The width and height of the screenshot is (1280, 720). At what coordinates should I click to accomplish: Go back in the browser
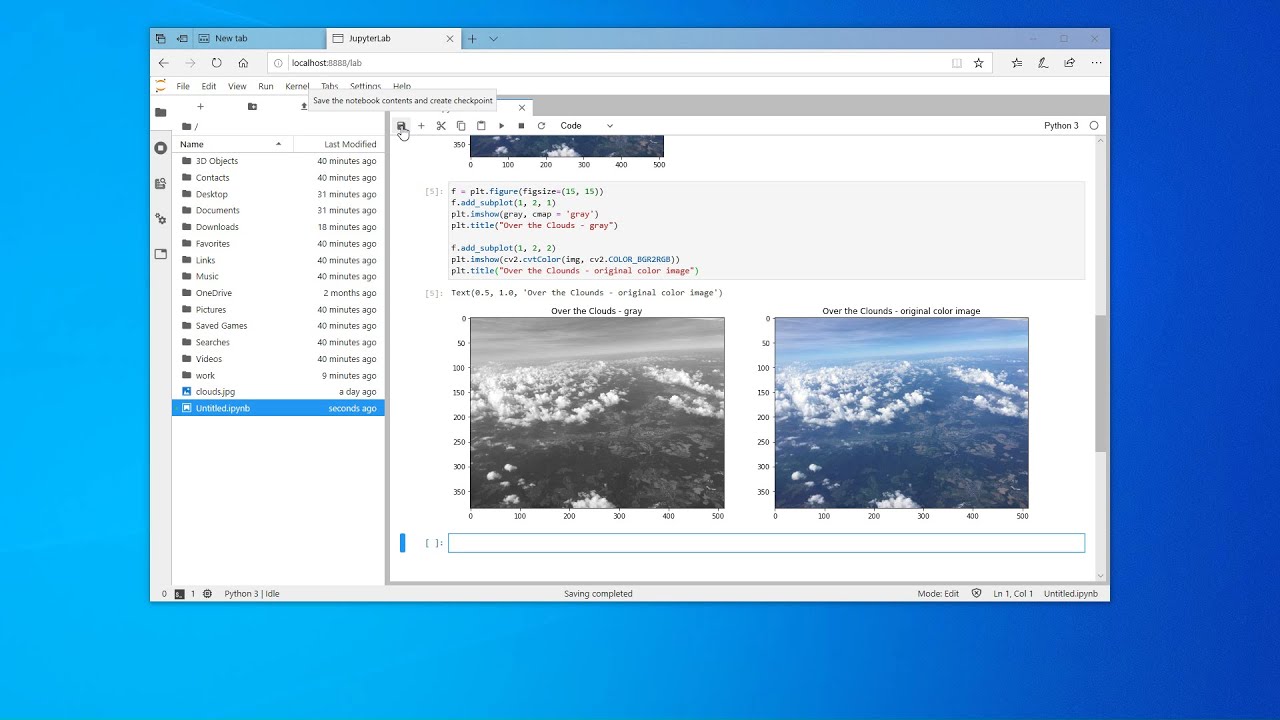click(x=164, y=63)
